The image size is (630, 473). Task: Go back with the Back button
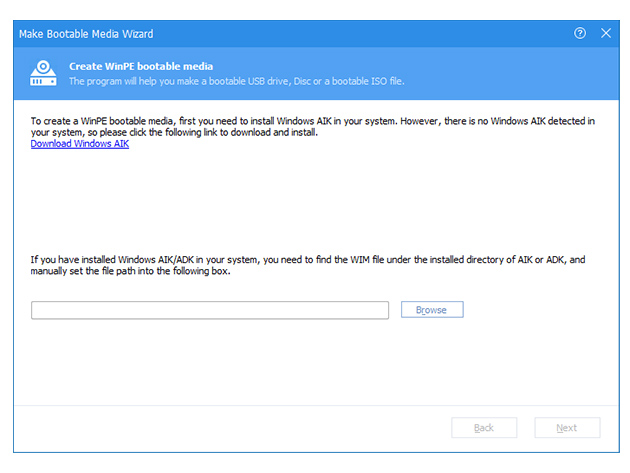(484, 428)
